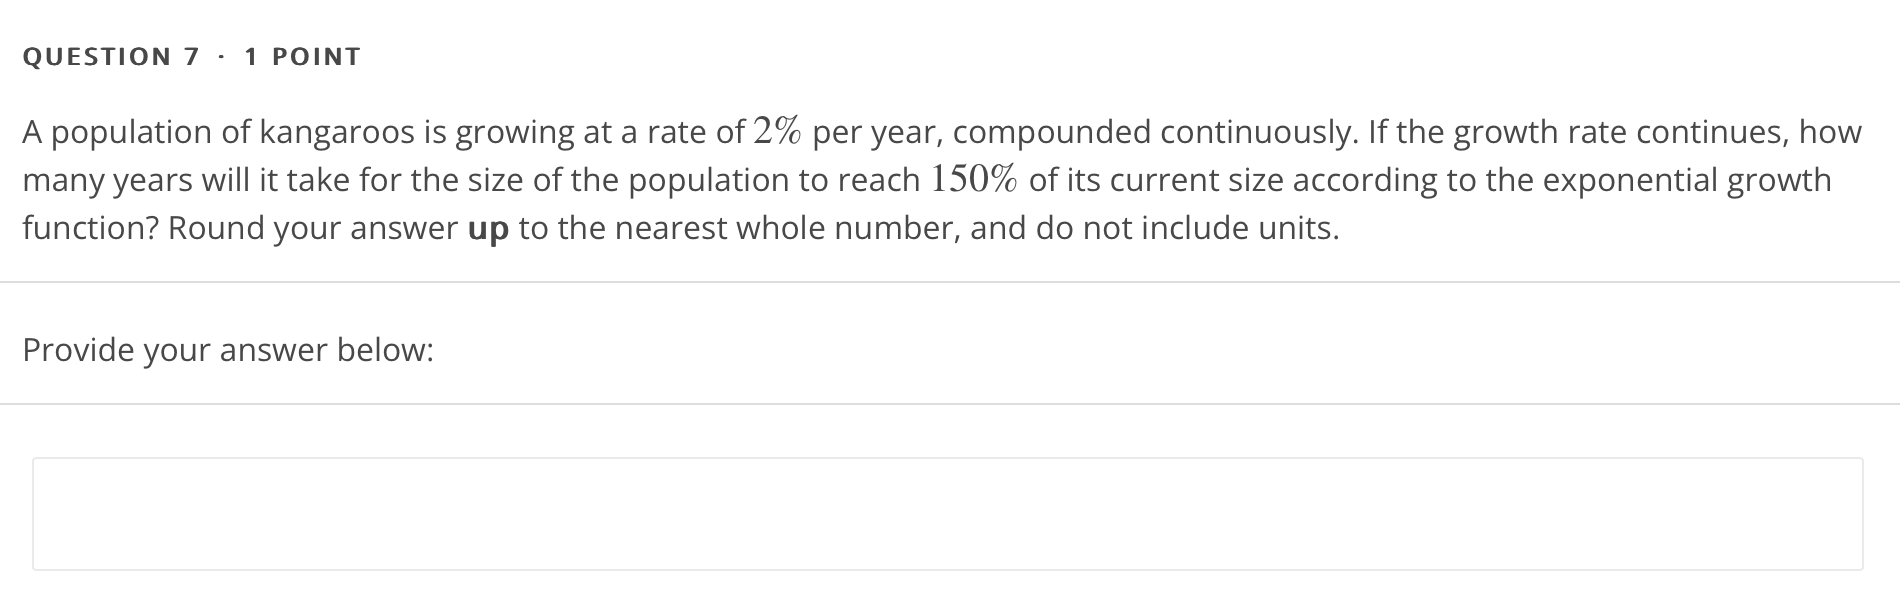The height and width of the screenshot is (604, 1900).
Task: Click the 1 POINT label
Action: coord(300,57)
